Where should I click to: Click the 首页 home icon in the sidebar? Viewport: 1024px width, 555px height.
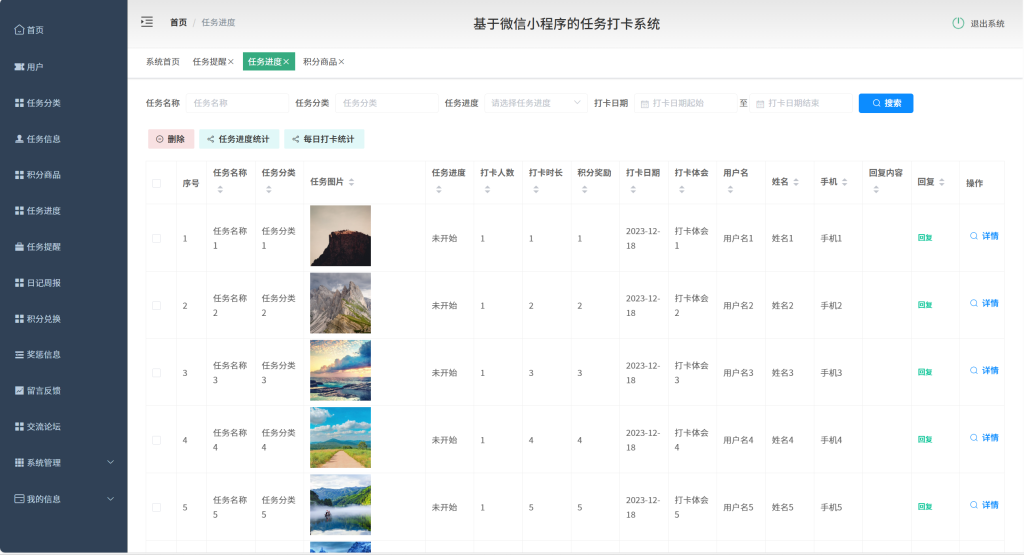point(20,30)
